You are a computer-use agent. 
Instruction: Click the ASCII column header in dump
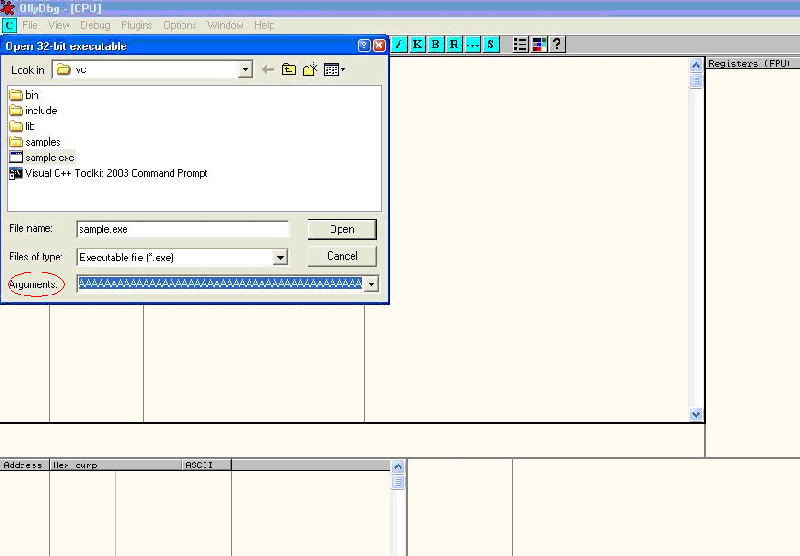[x=207, y=465]
